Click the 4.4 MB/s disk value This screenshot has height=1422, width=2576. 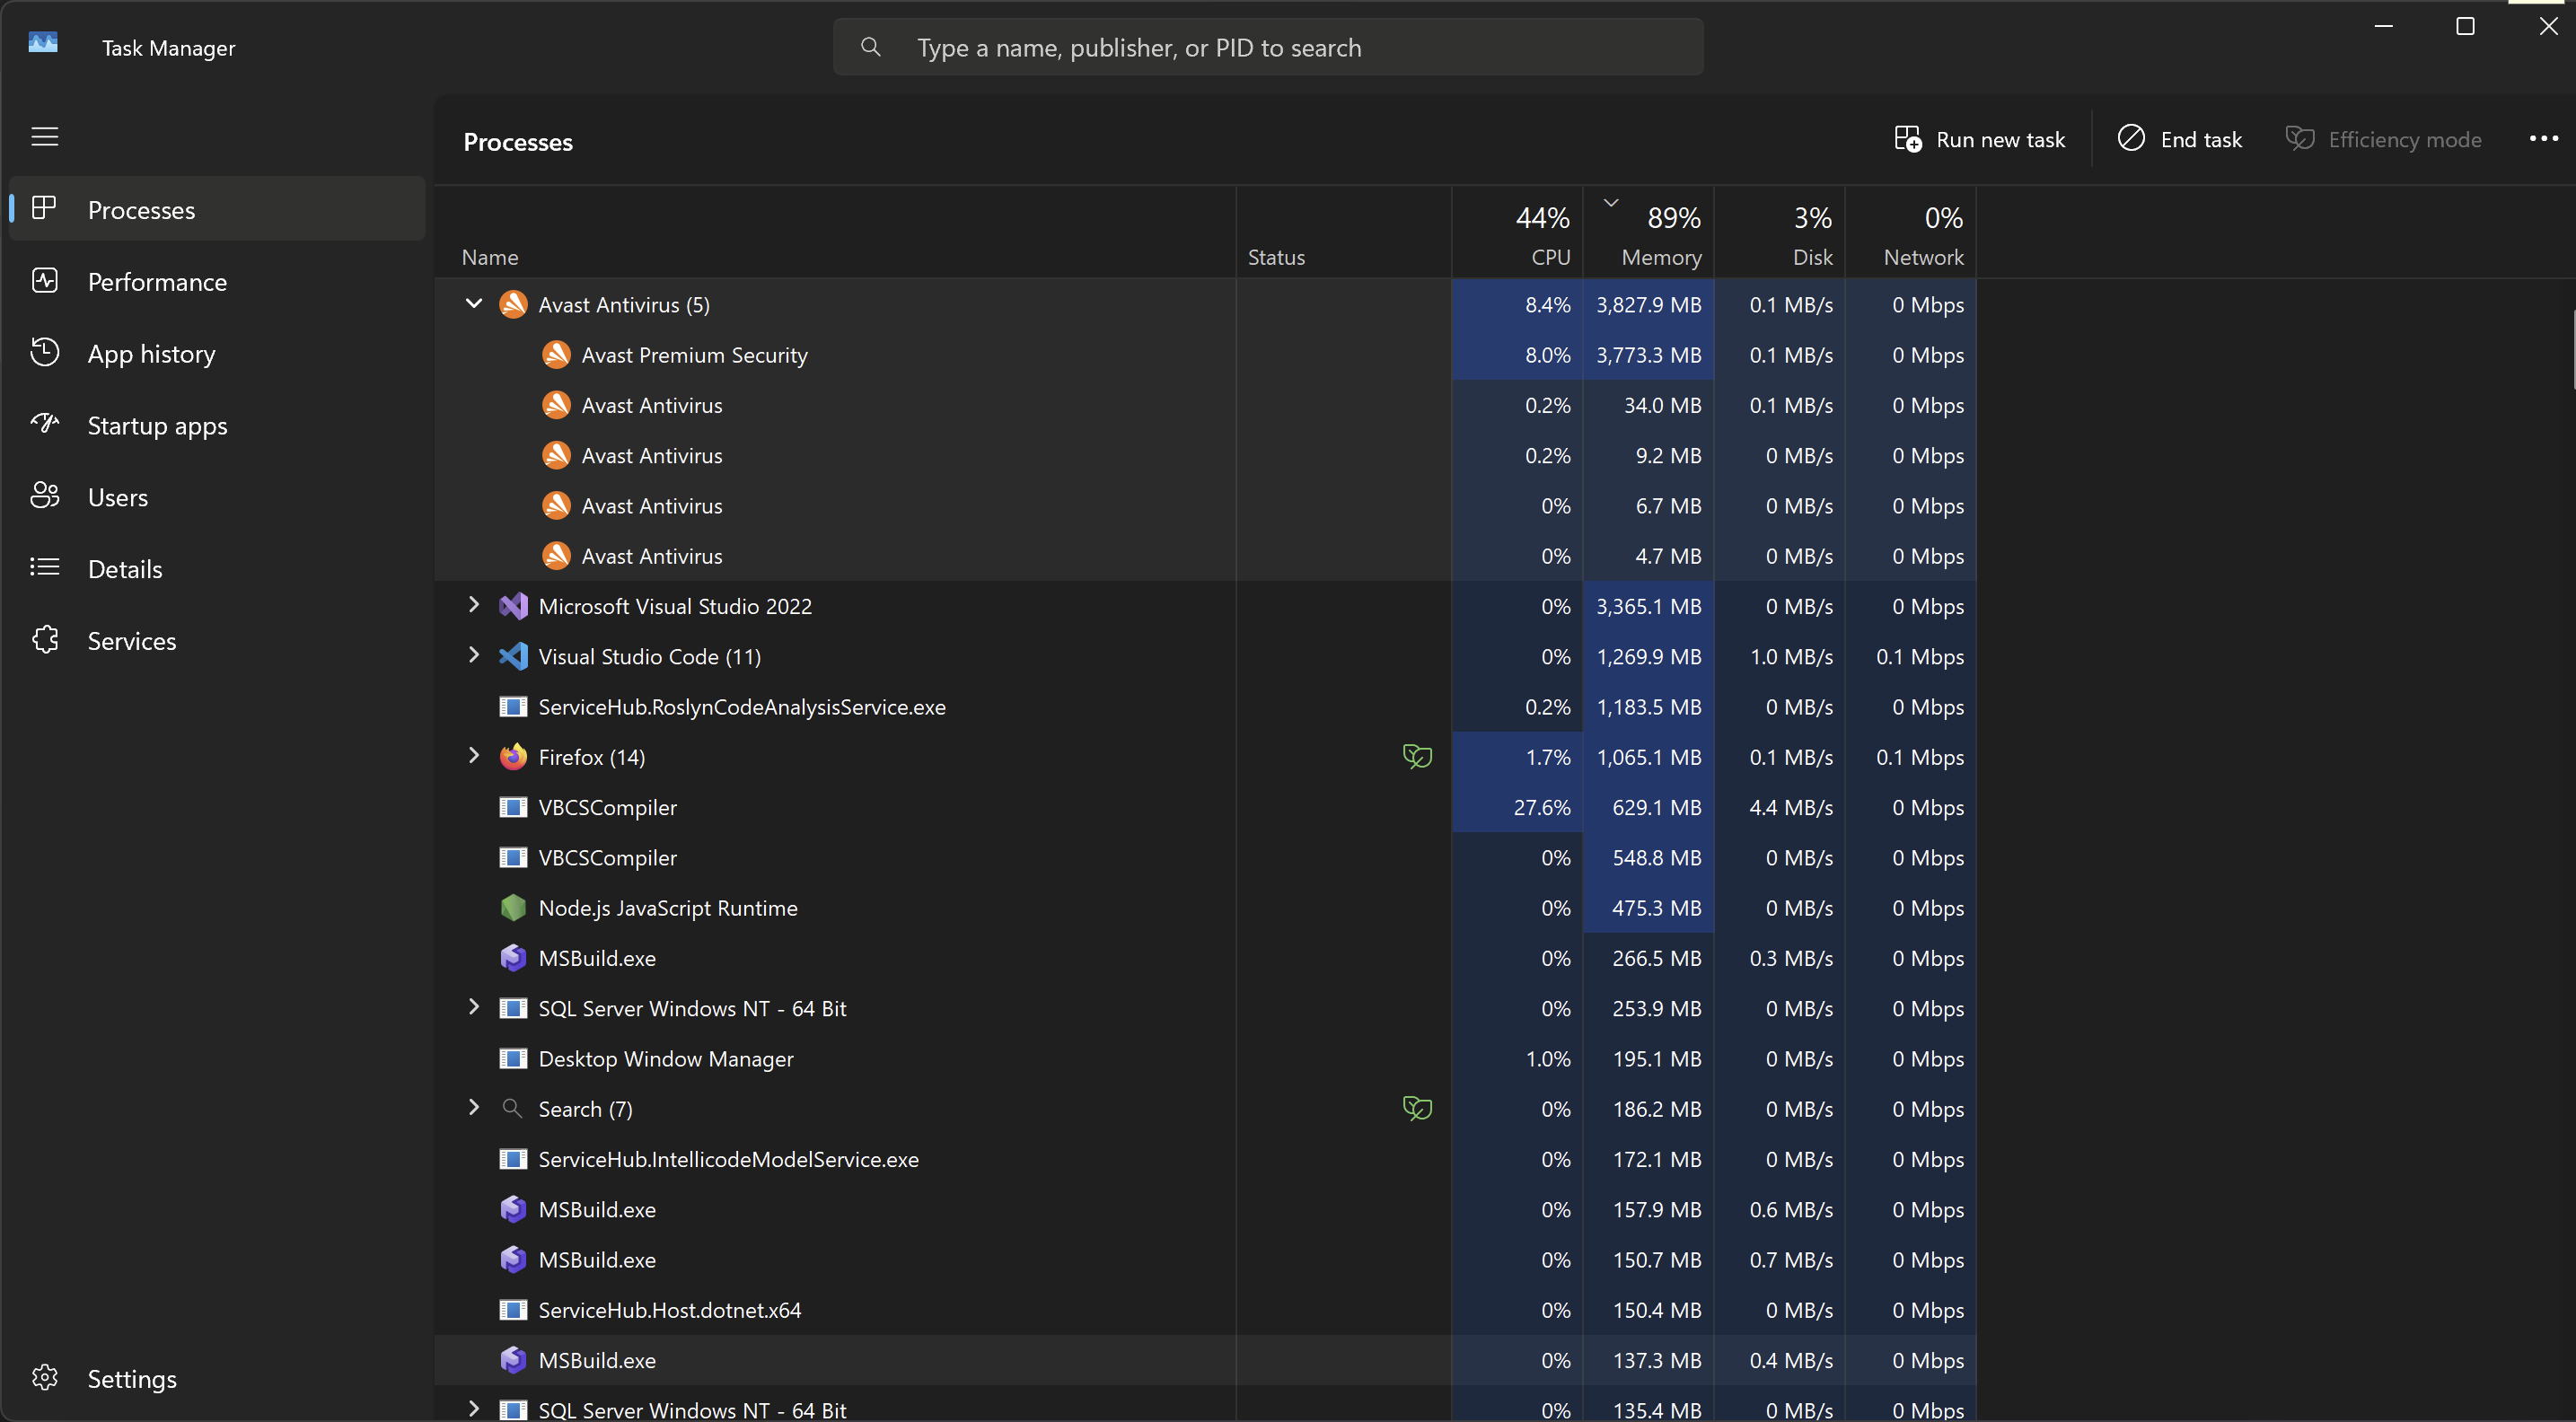point(1791,807)
